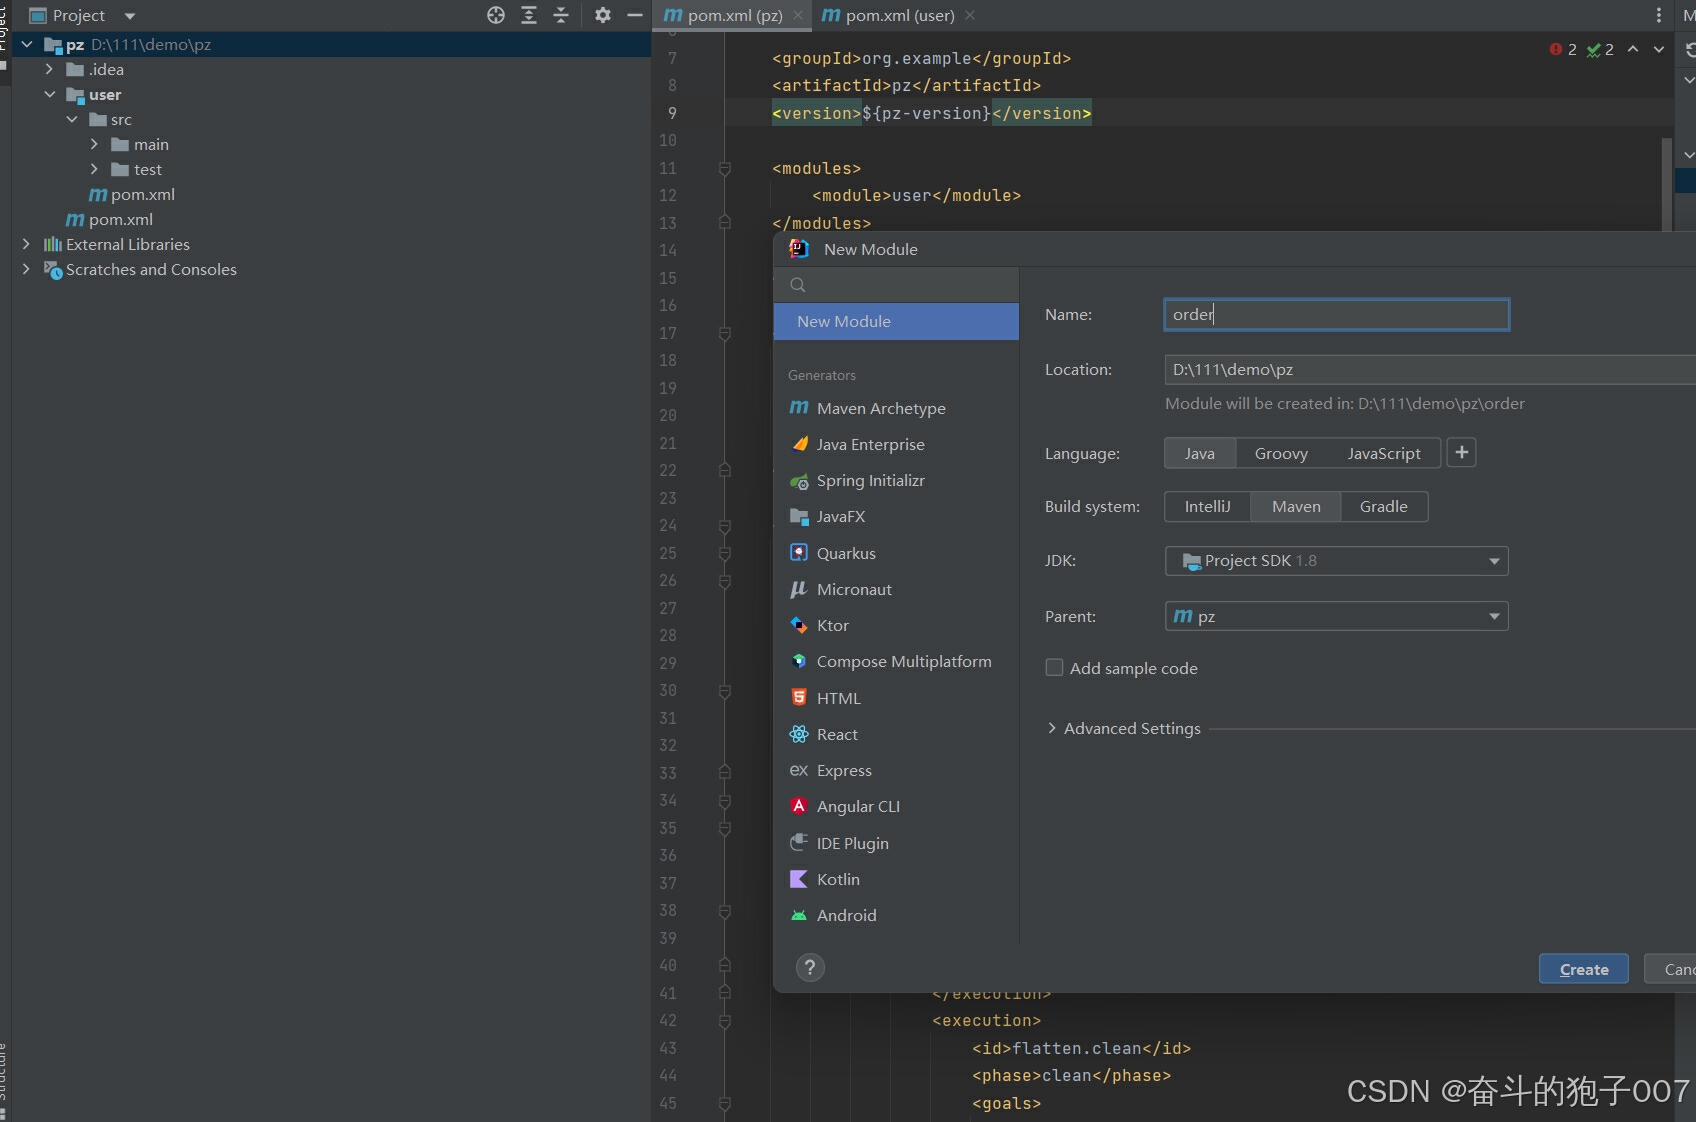Hide the Project panel with minus icon
1696x1122 pixels.
[x=634, y=15]
